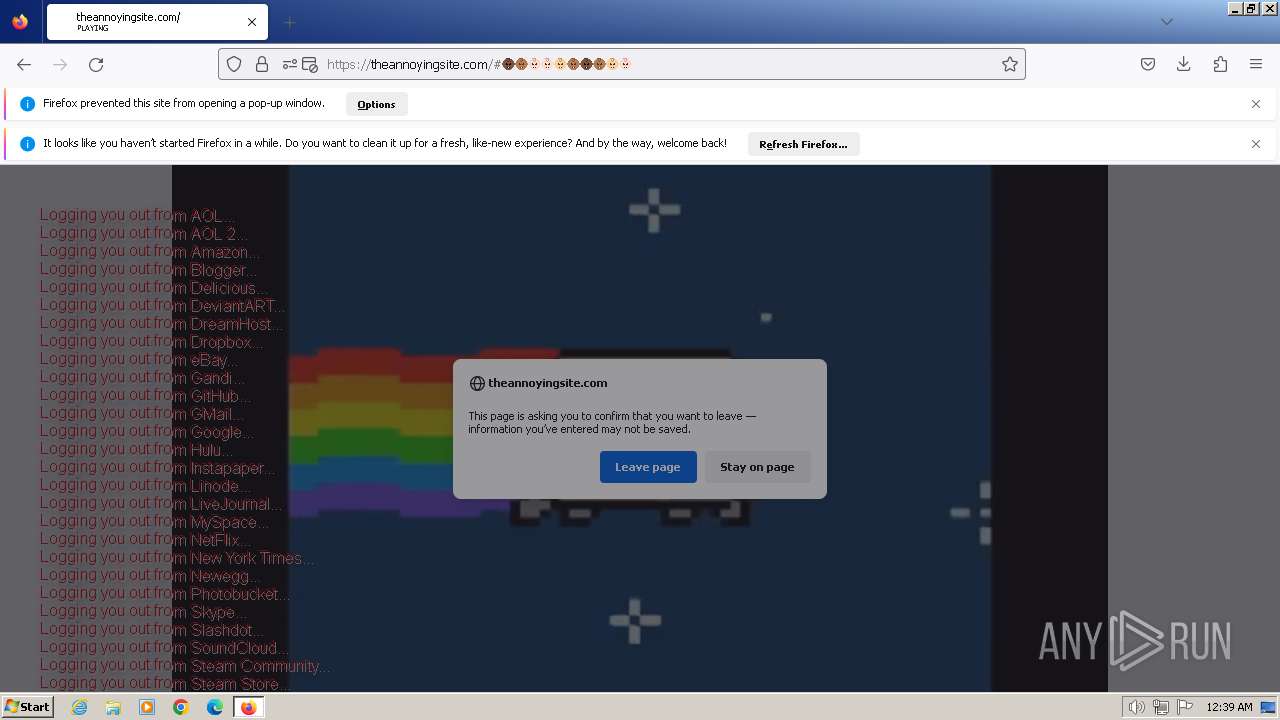Open the Windows Start menu
The height and width of the screenshot is (720, 1280).
pos(27,707)
